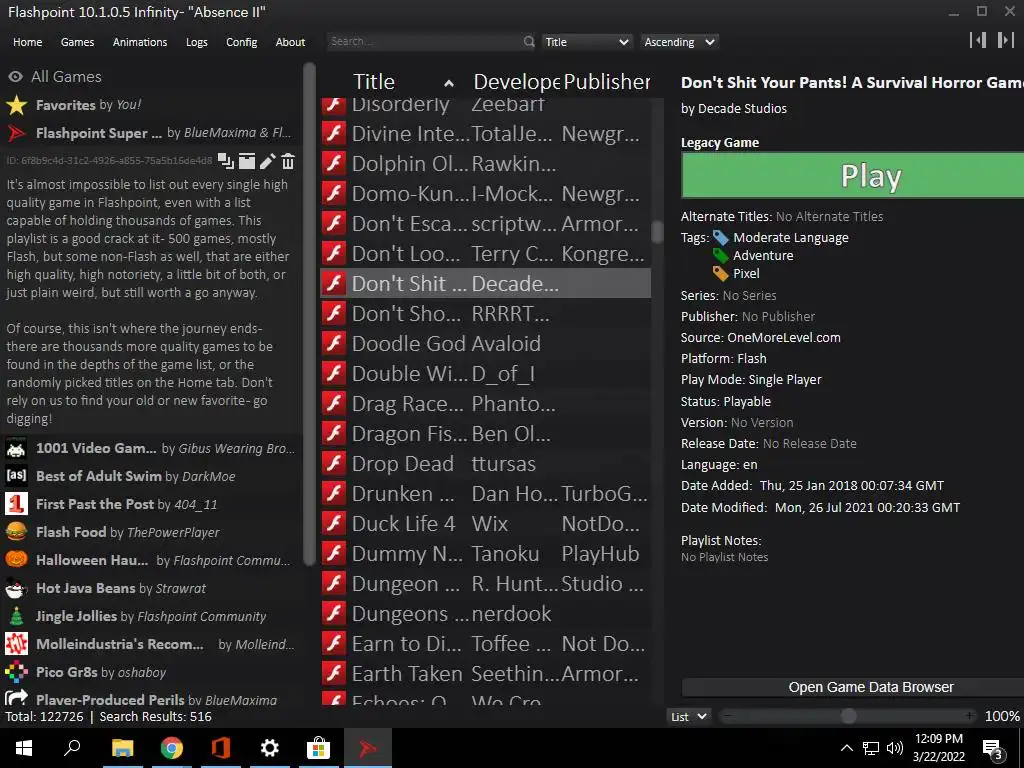Open File Explorer from the taskbar
The image size is (1024, 768).
(123, 748)
